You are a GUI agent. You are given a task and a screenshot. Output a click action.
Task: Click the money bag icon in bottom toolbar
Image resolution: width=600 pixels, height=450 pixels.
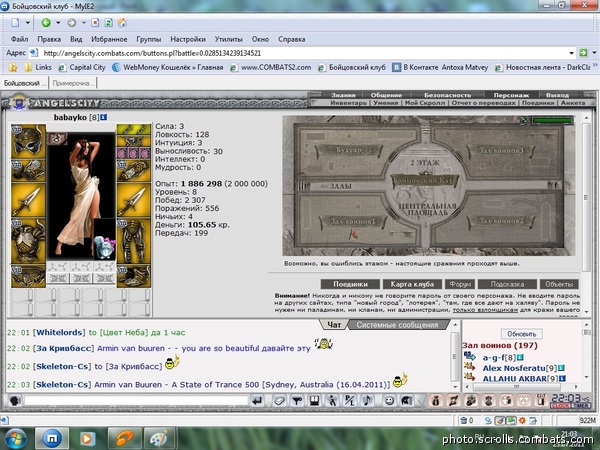tap(435, 401)
